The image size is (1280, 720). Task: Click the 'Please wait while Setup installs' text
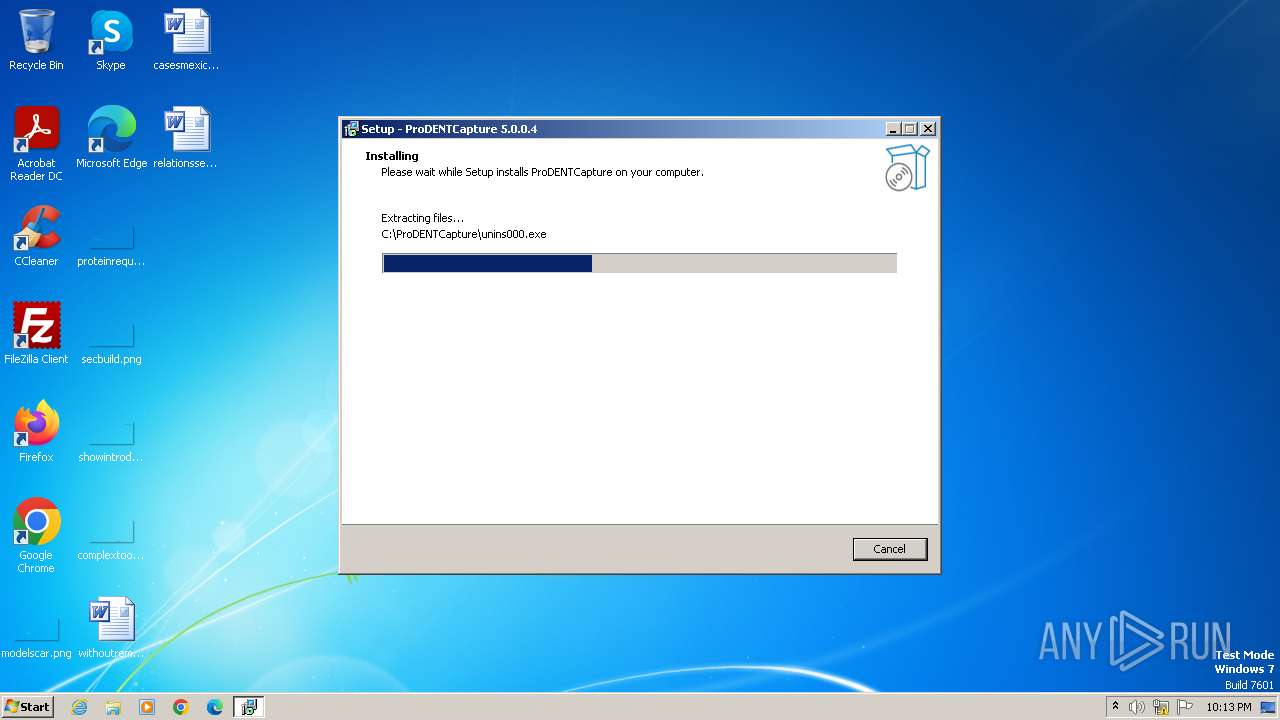pos(542,172)
